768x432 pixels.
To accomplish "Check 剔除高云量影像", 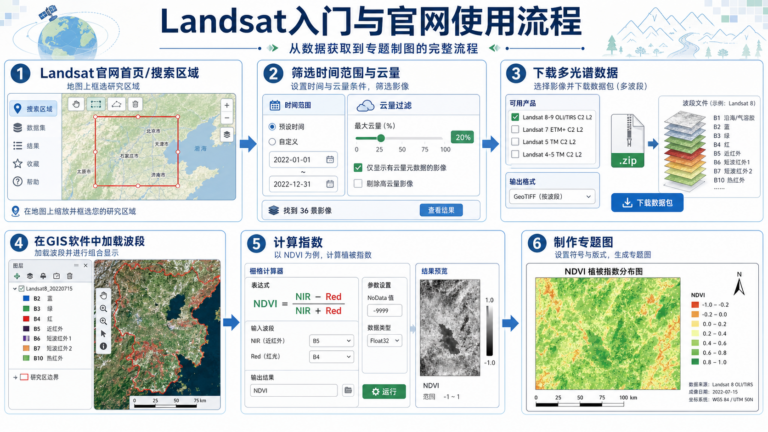I will pyautogui.click(x=358, y=184).
